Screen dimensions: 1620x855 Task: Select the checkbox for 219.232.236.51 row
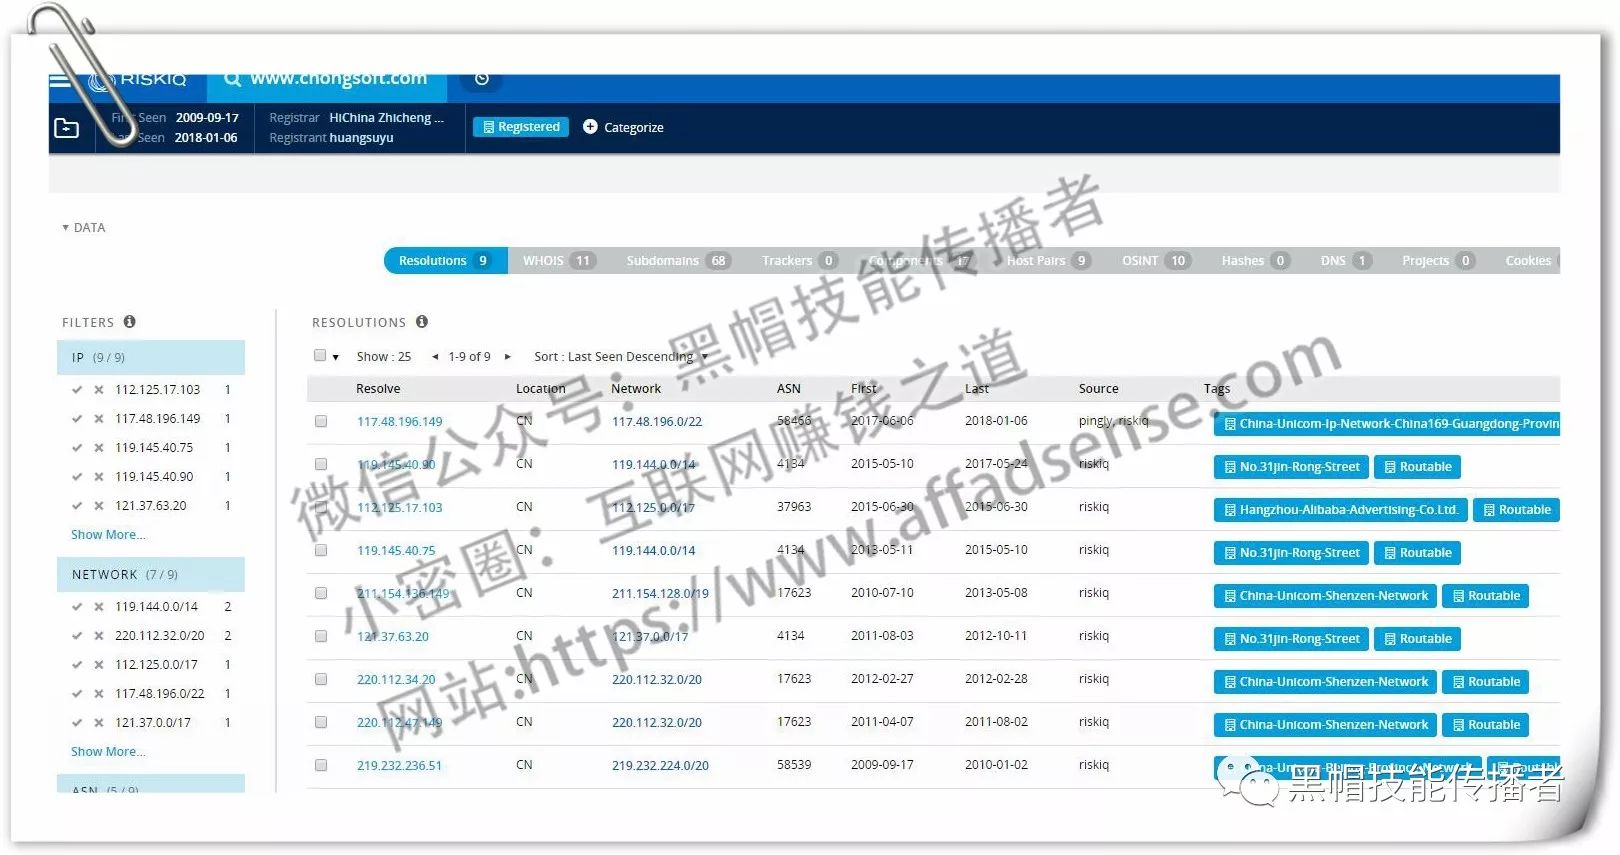(x=321, y=766)
